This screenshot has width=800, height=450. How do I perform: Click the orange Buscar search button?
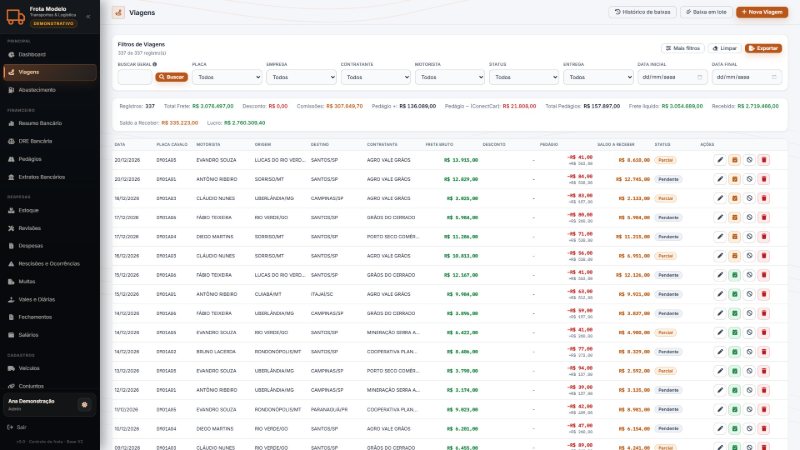pyautogui.click(x=171, y=77)
